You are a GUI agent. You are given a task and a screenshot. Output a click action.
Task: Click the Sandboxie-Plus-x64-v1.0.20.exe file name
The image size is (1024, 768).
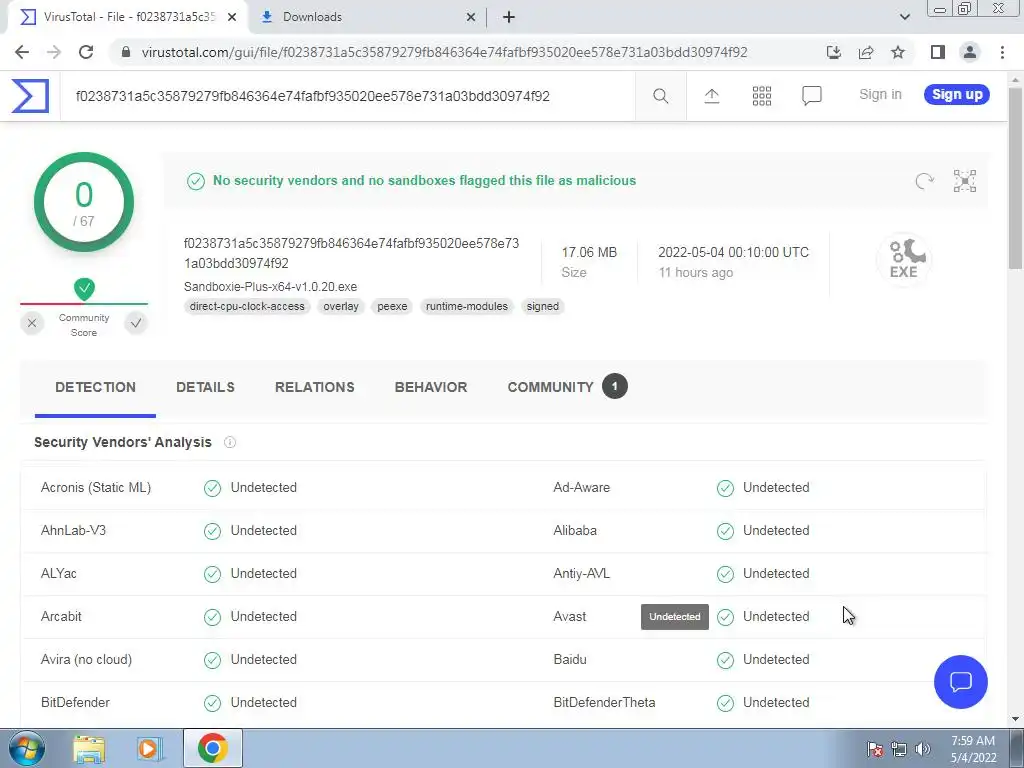(x=270, y=287)
